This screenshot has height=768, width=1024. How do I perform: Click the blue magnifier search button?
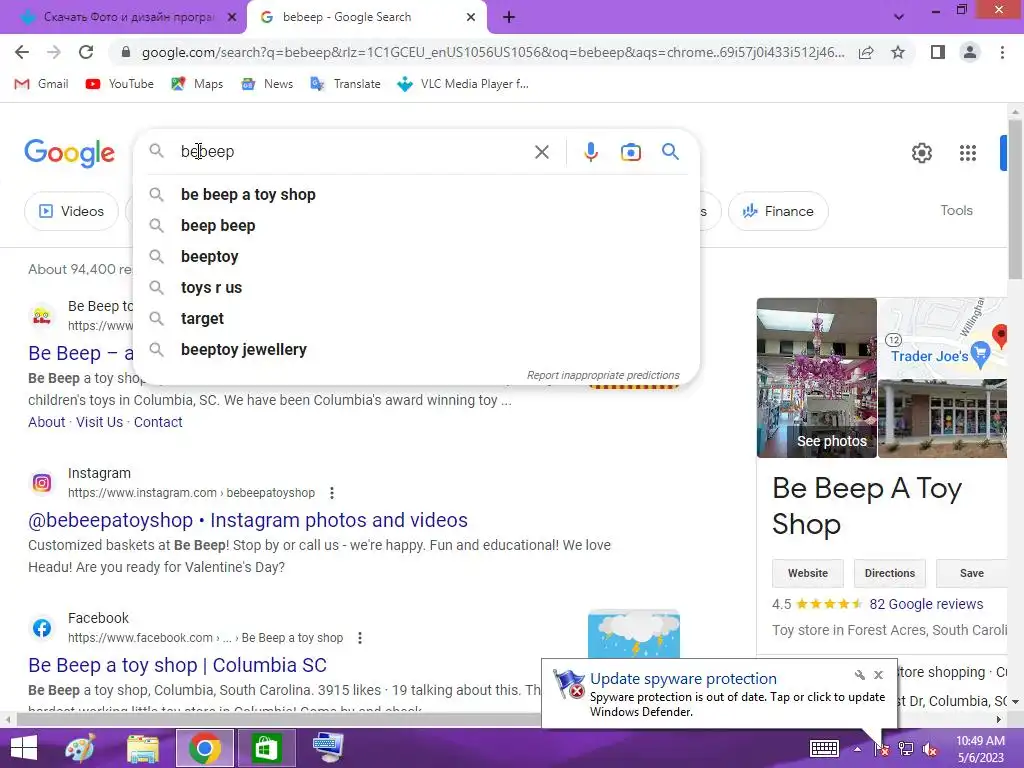coord(670,152)
